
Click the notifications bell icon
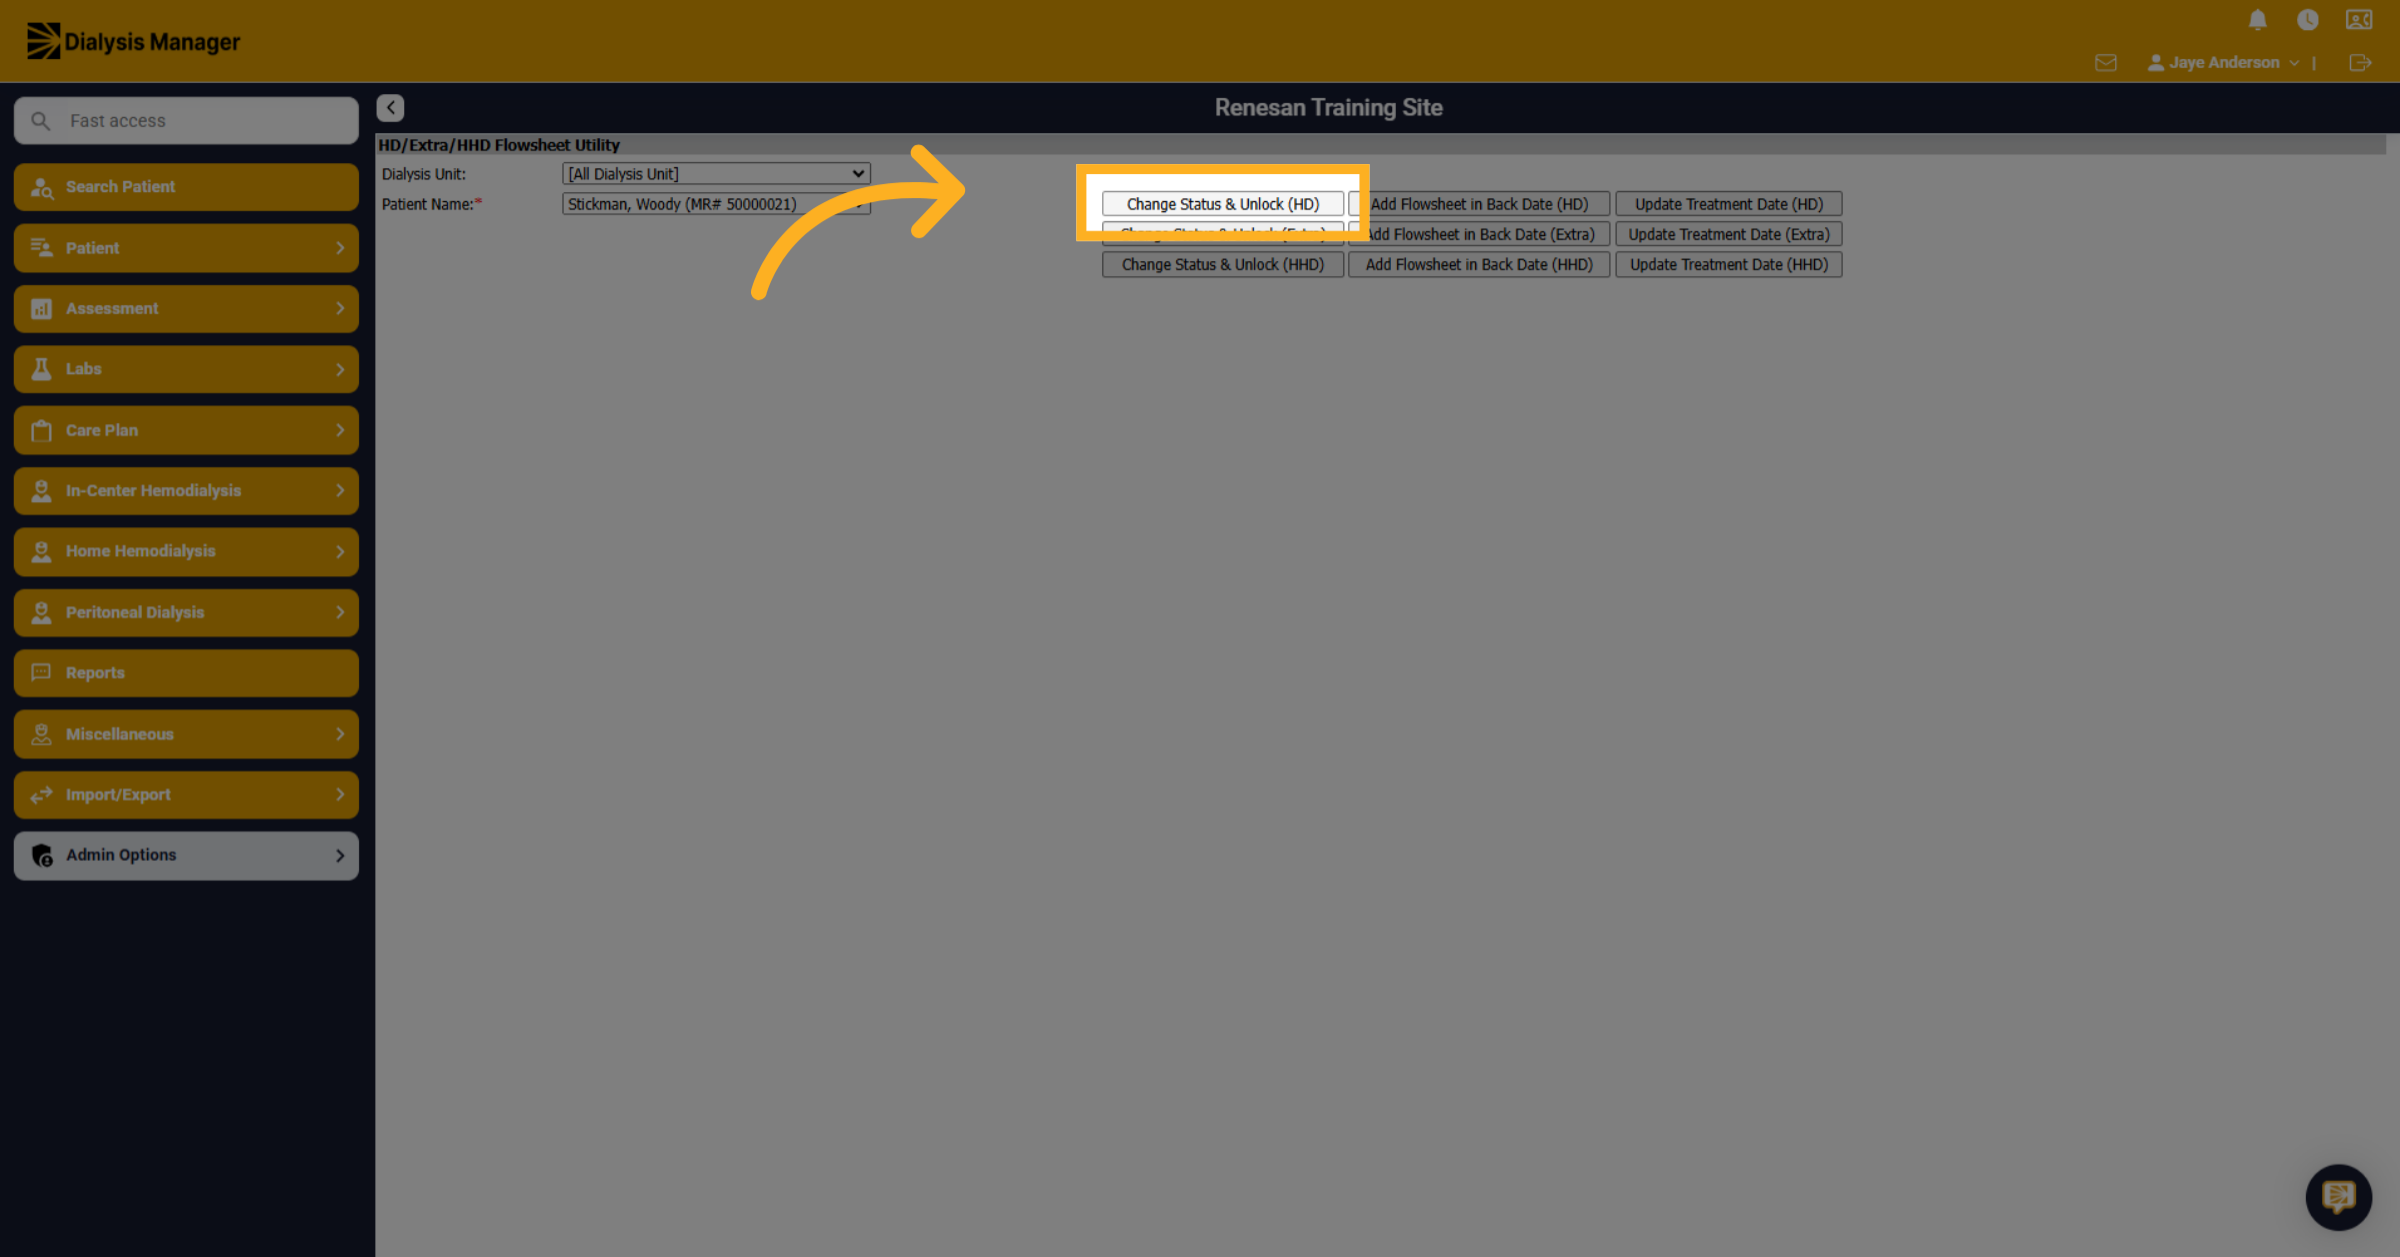[x=2257, y=20]
